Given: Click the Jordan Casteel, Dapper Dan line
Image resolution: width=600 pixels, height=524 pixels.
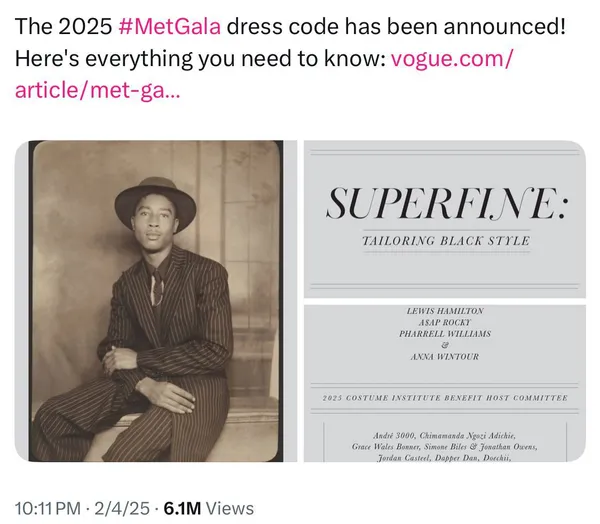Looking at the screenshot, I should 445,458.
